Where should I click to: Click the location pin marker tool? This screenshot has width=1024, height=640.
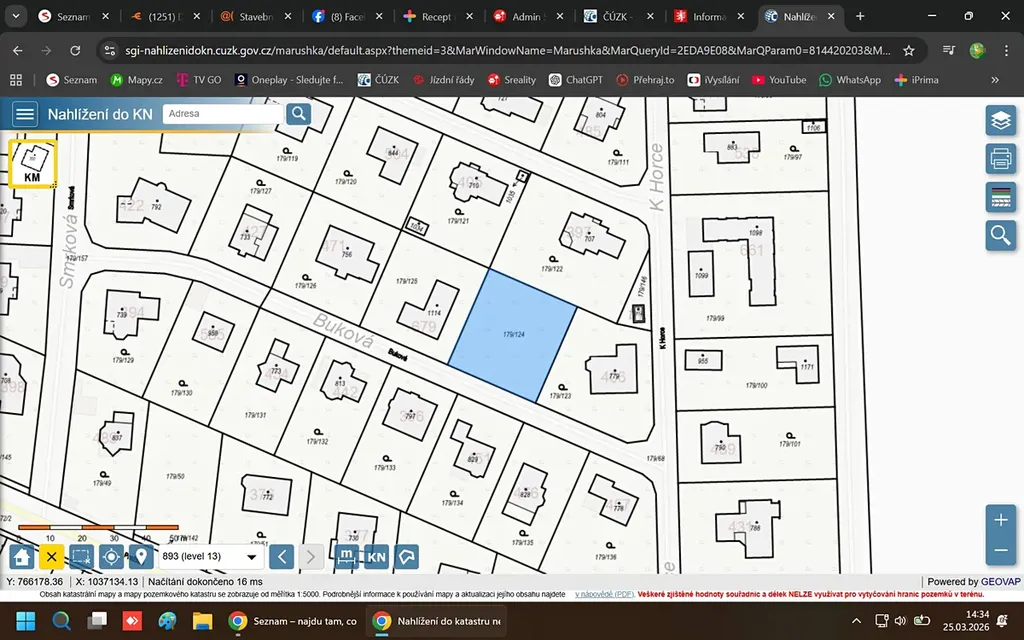141,557
